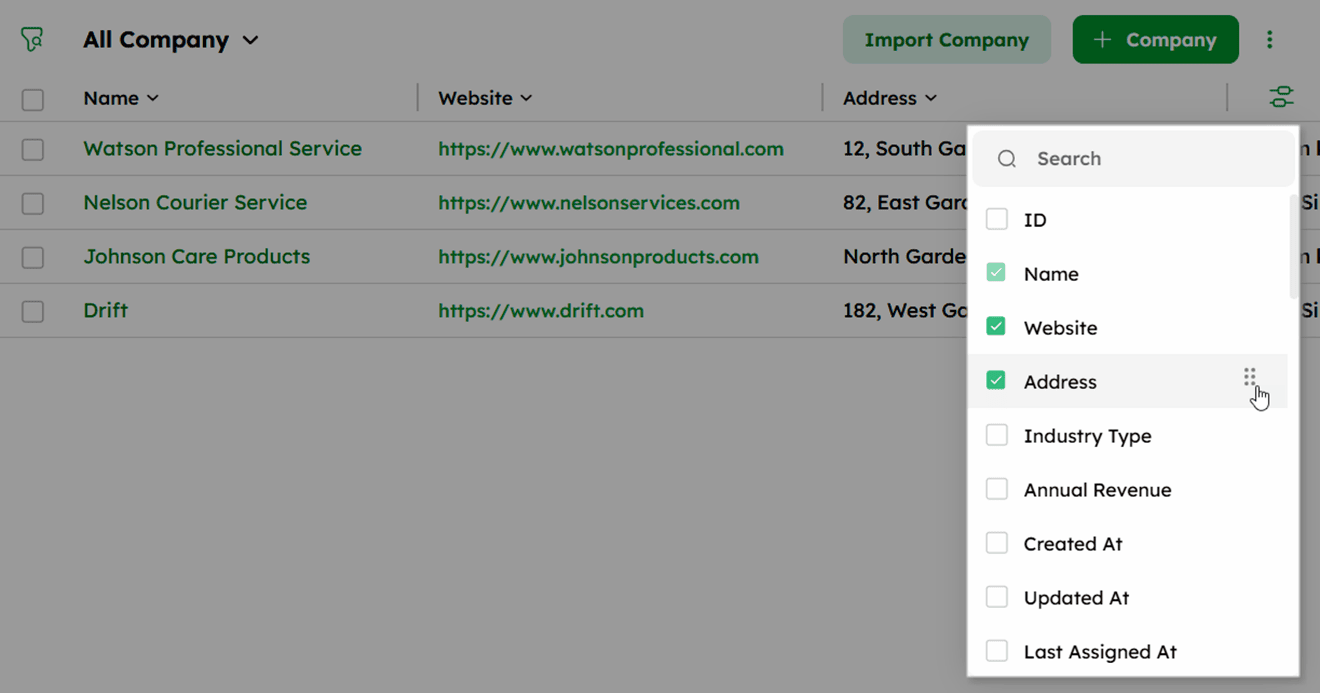
Task: Open the Address column header dropdown
Action: tap(931, 98)
